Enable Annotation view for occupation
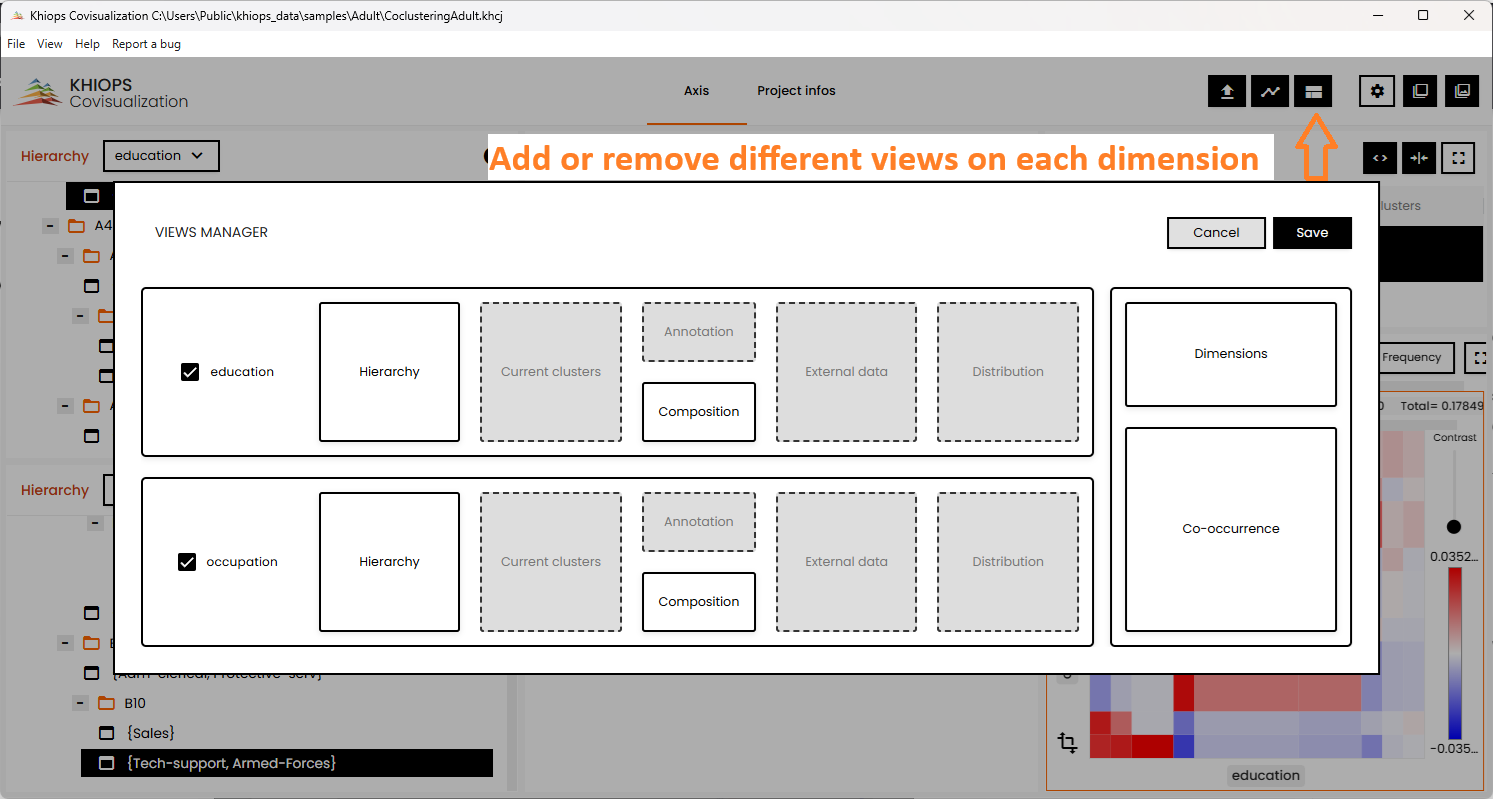1493x799 pixels. [699, 522]
